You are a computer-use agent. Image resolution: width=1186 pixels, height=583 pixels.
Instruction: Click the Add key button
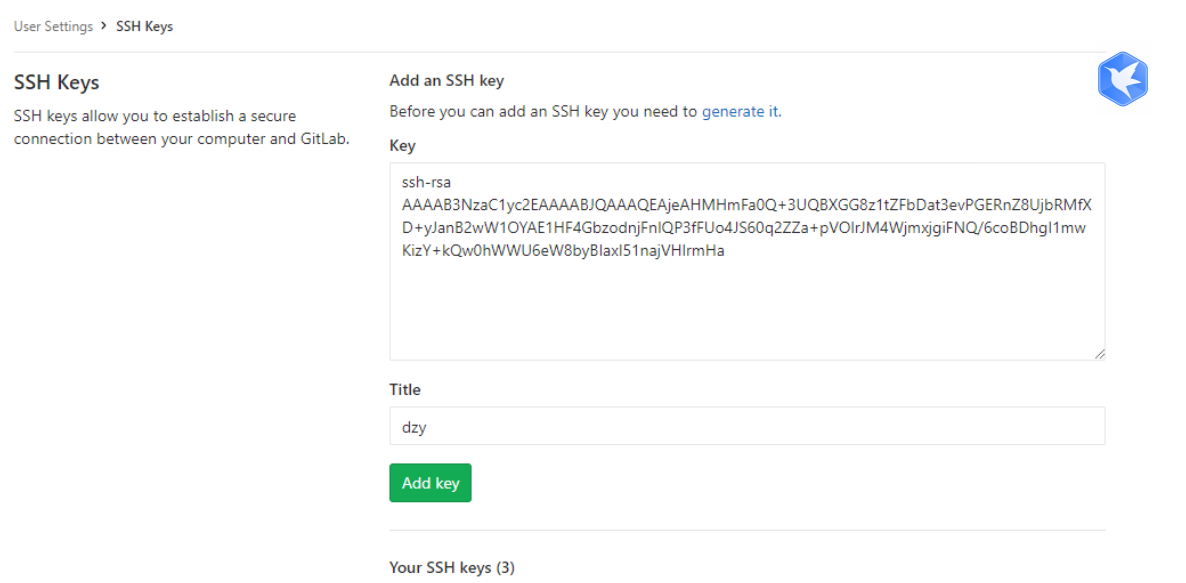tap(430, 482)
